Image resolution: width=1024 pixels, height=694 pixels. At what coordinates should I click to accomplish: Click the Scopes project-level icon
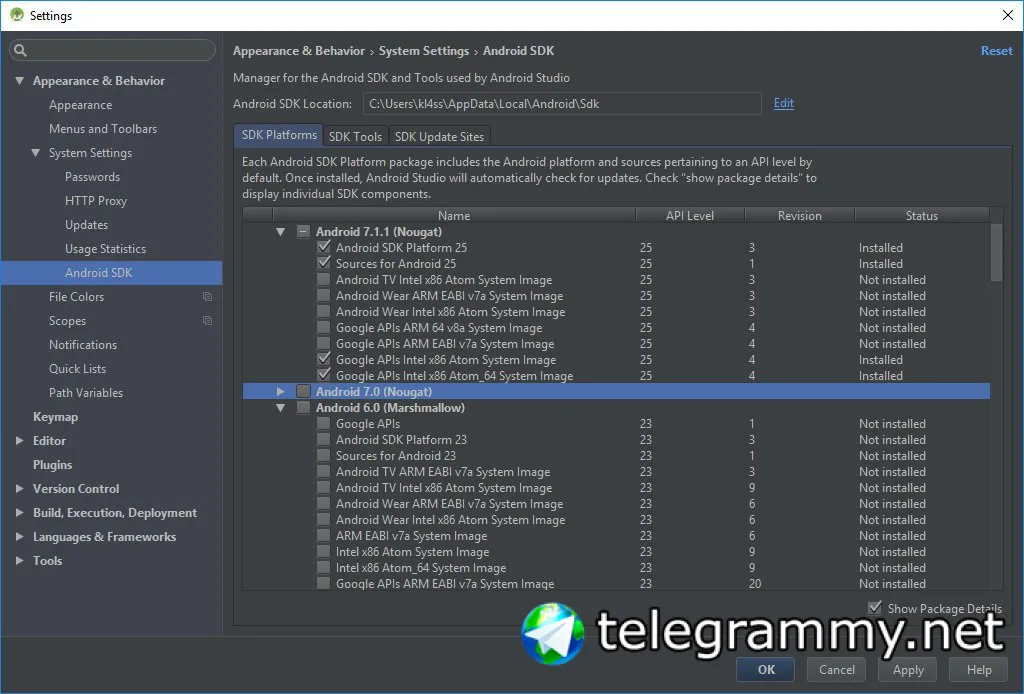click(208, 321)
